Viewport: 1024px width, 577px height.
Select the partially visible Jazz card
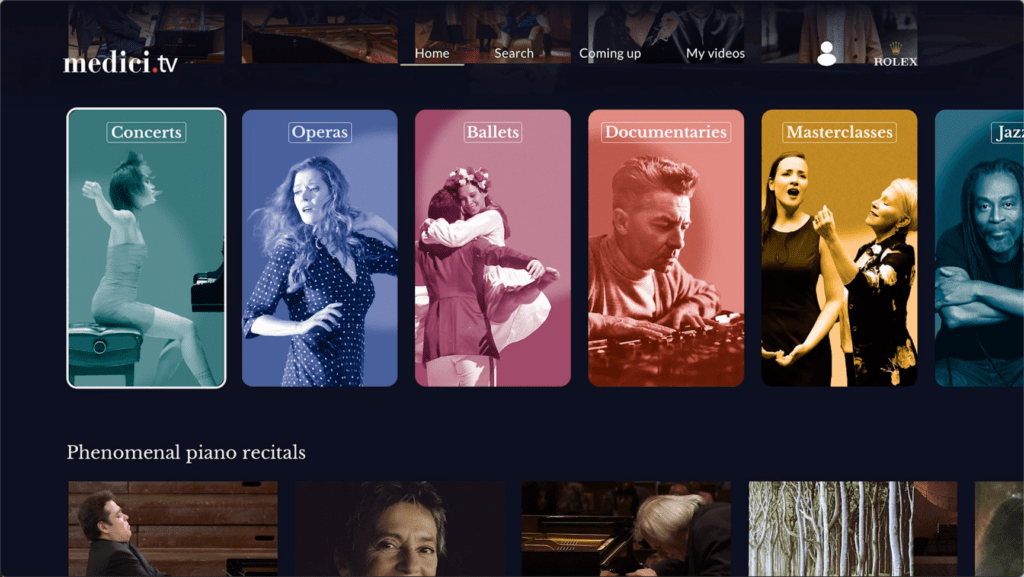[x=979, y=248]
